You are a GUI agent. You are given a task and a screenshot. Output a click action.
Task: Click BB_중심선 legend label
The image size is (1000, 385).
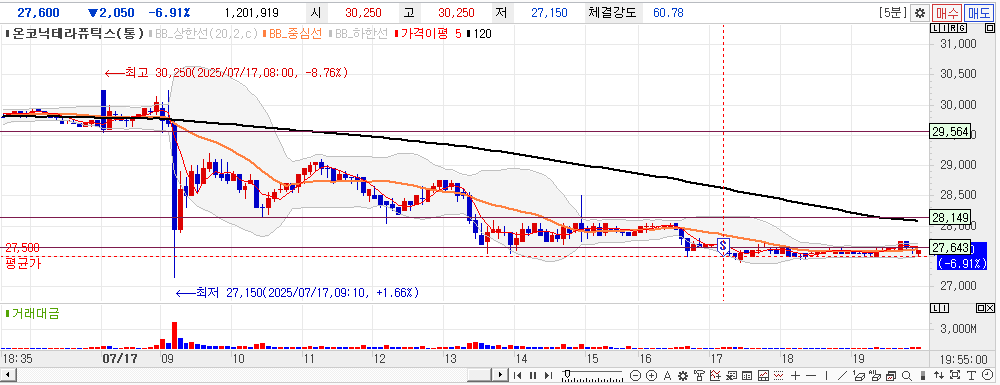click(294, 34)
